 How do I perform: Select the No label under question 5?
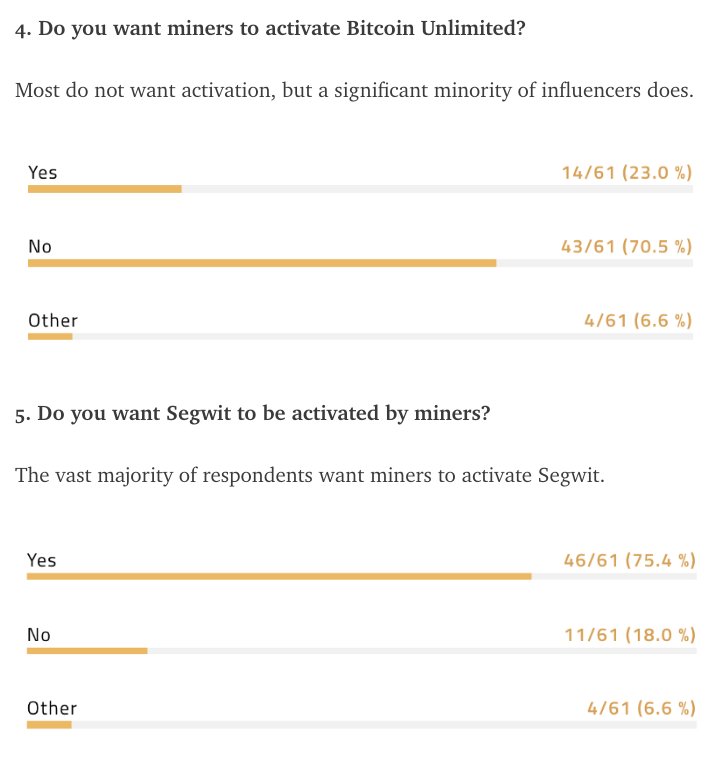click(39, 635)
